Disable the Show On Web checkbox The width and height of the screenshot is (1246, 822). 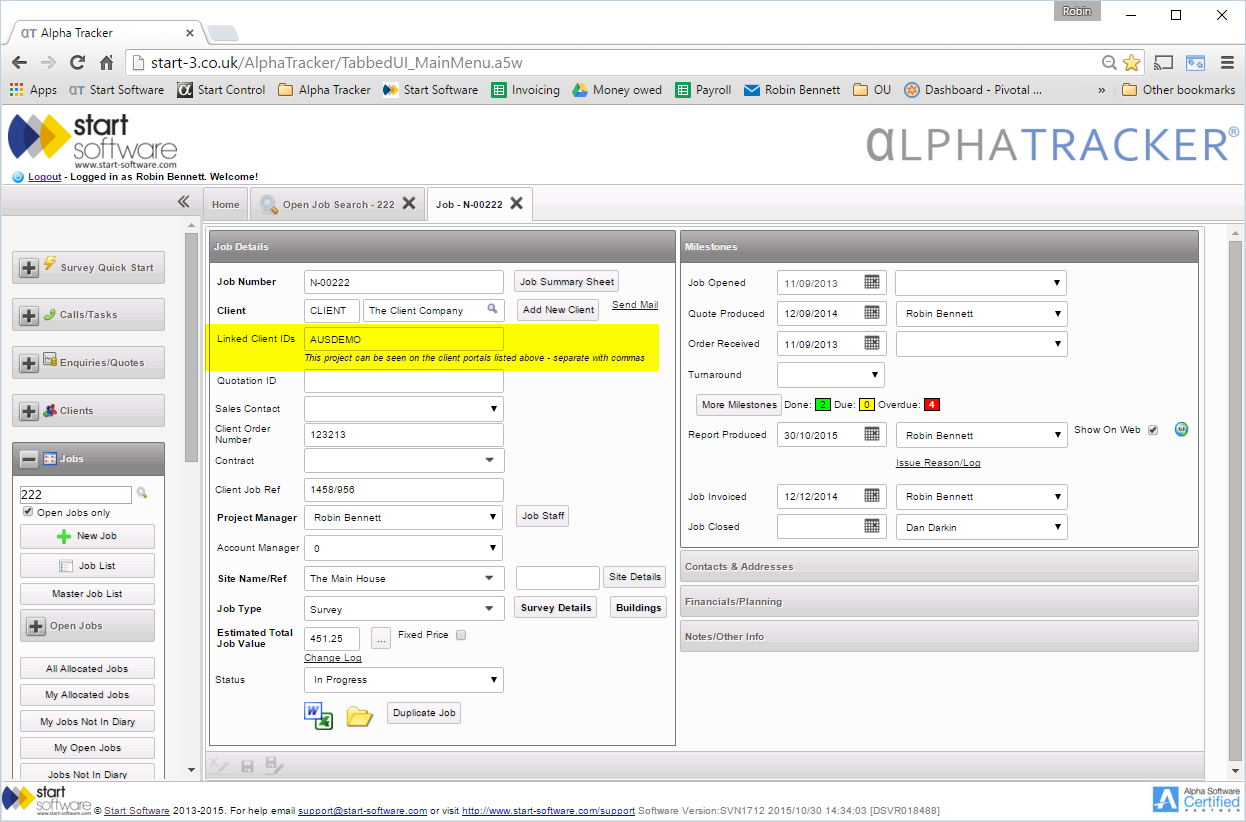pyautogui.click(x=1153, y=429)
